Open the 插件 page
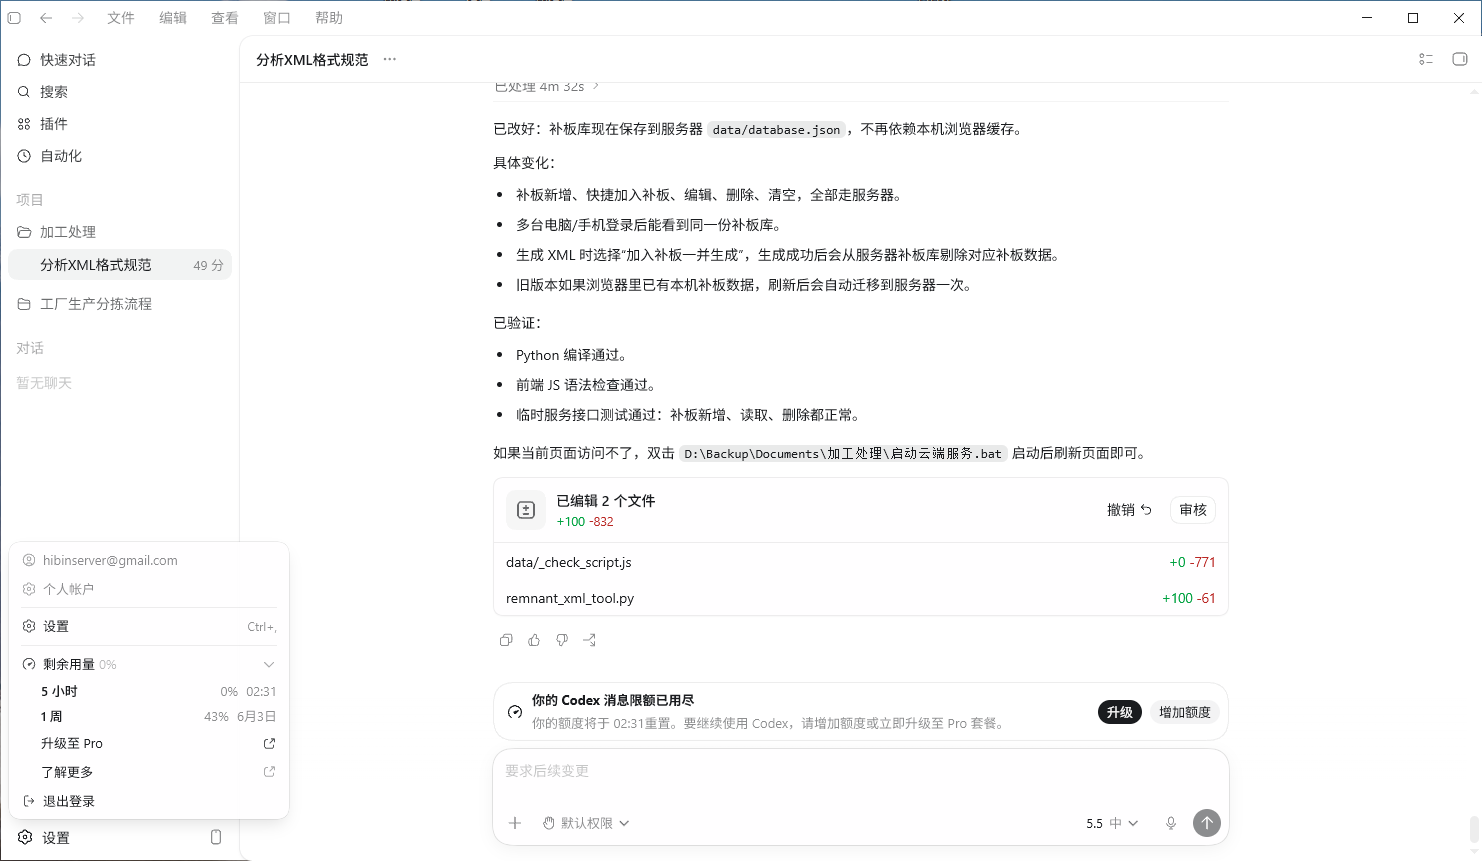 (x=120, y=124)
